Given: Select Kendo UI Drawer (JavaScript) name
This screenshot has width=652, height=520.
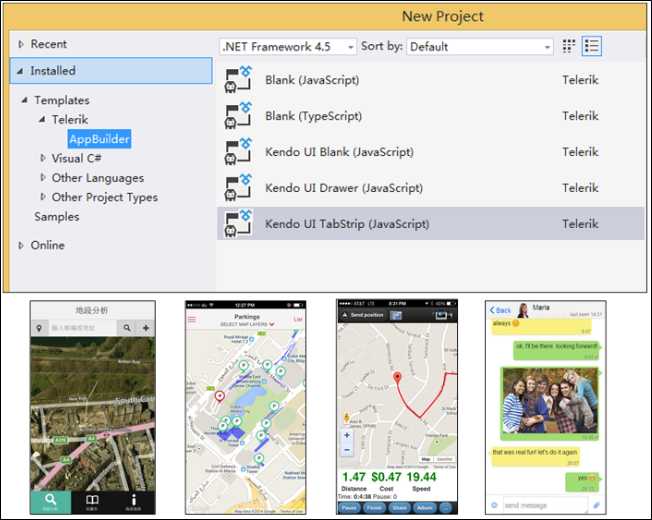Looking at the screenshot, I should click(344, 188).
